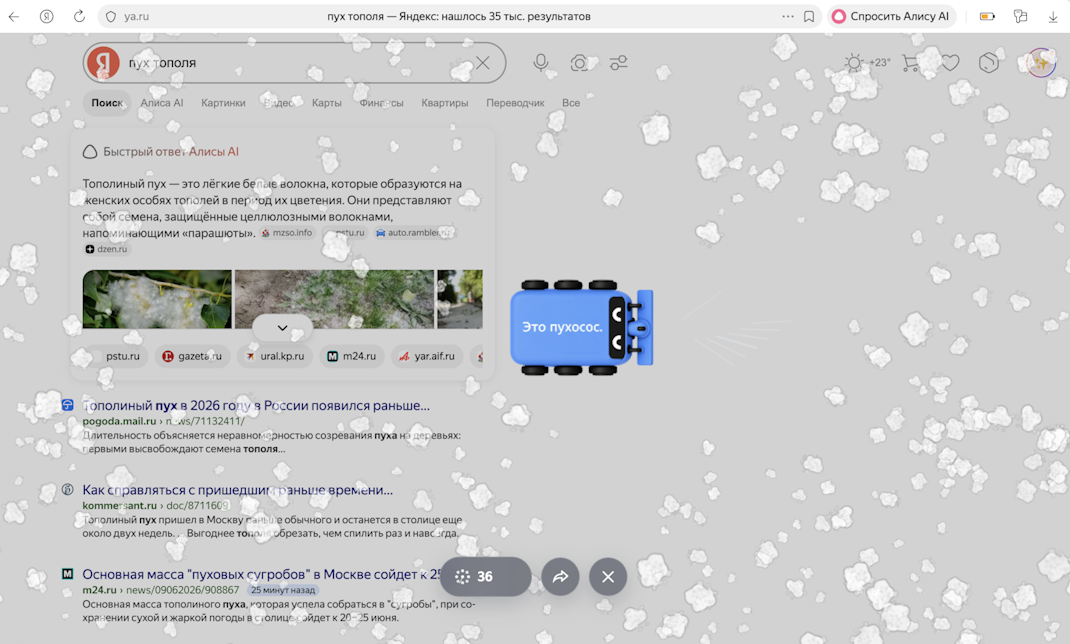Image resolution: width=1070 pixels, height=644 pixels.
Task: Open m24.ru news result URL
Action: pos(161,590)
